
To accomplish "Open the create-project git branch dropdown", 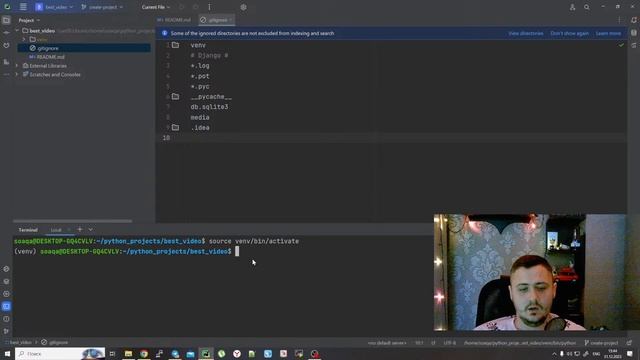I will click(x=102, y=7).
